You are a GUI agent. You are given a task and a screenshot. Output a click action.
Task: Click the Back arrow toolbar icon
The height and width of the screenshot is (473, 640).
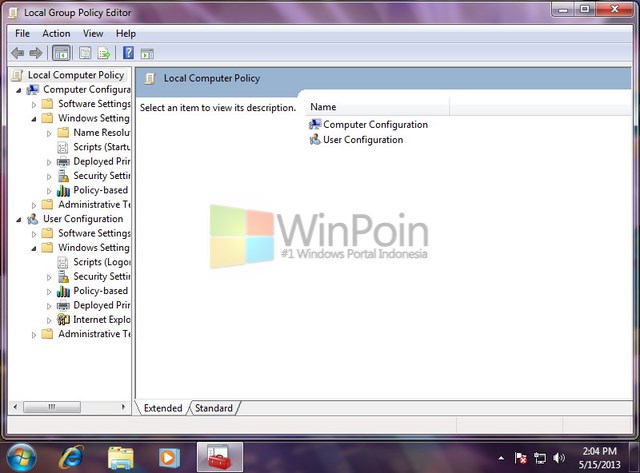(18, 53)
